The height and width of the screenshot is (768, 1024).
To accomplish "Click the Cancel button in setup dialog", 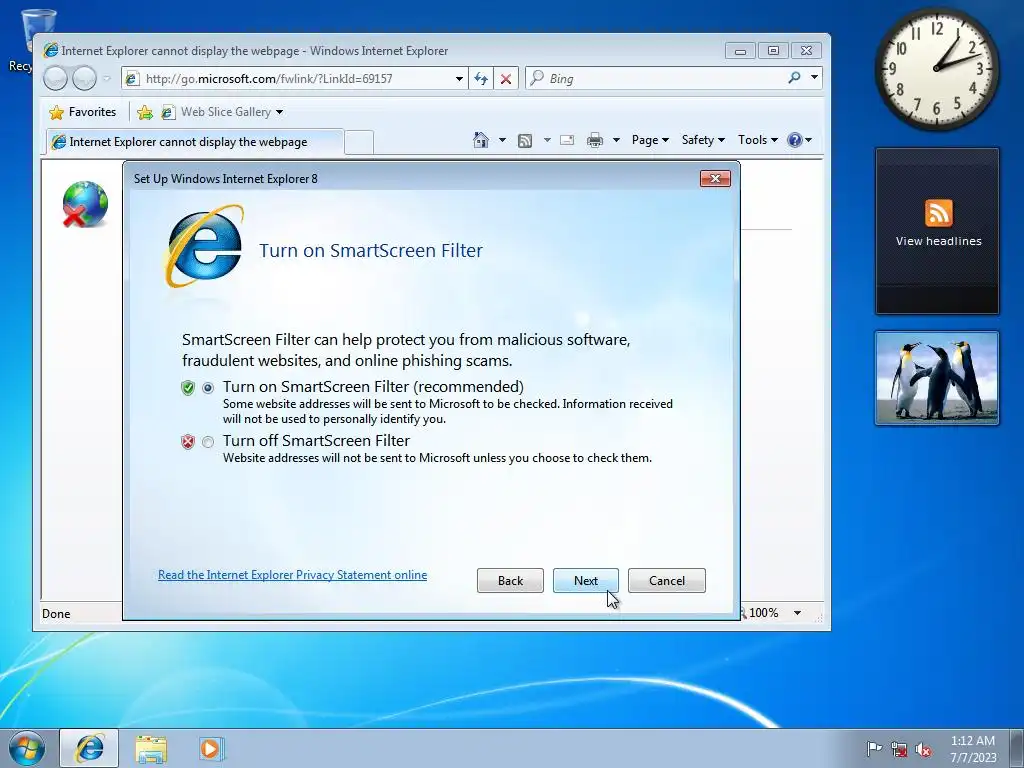I will click(667, 581).
